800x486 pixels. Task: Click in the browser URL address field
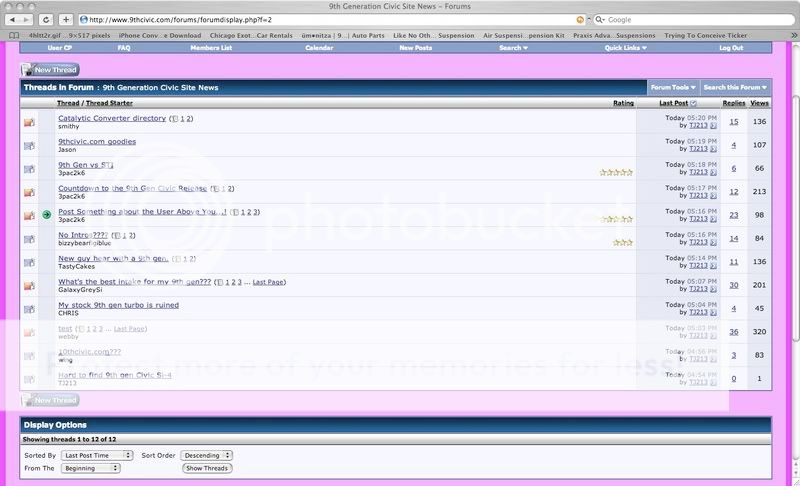(320, 19)
